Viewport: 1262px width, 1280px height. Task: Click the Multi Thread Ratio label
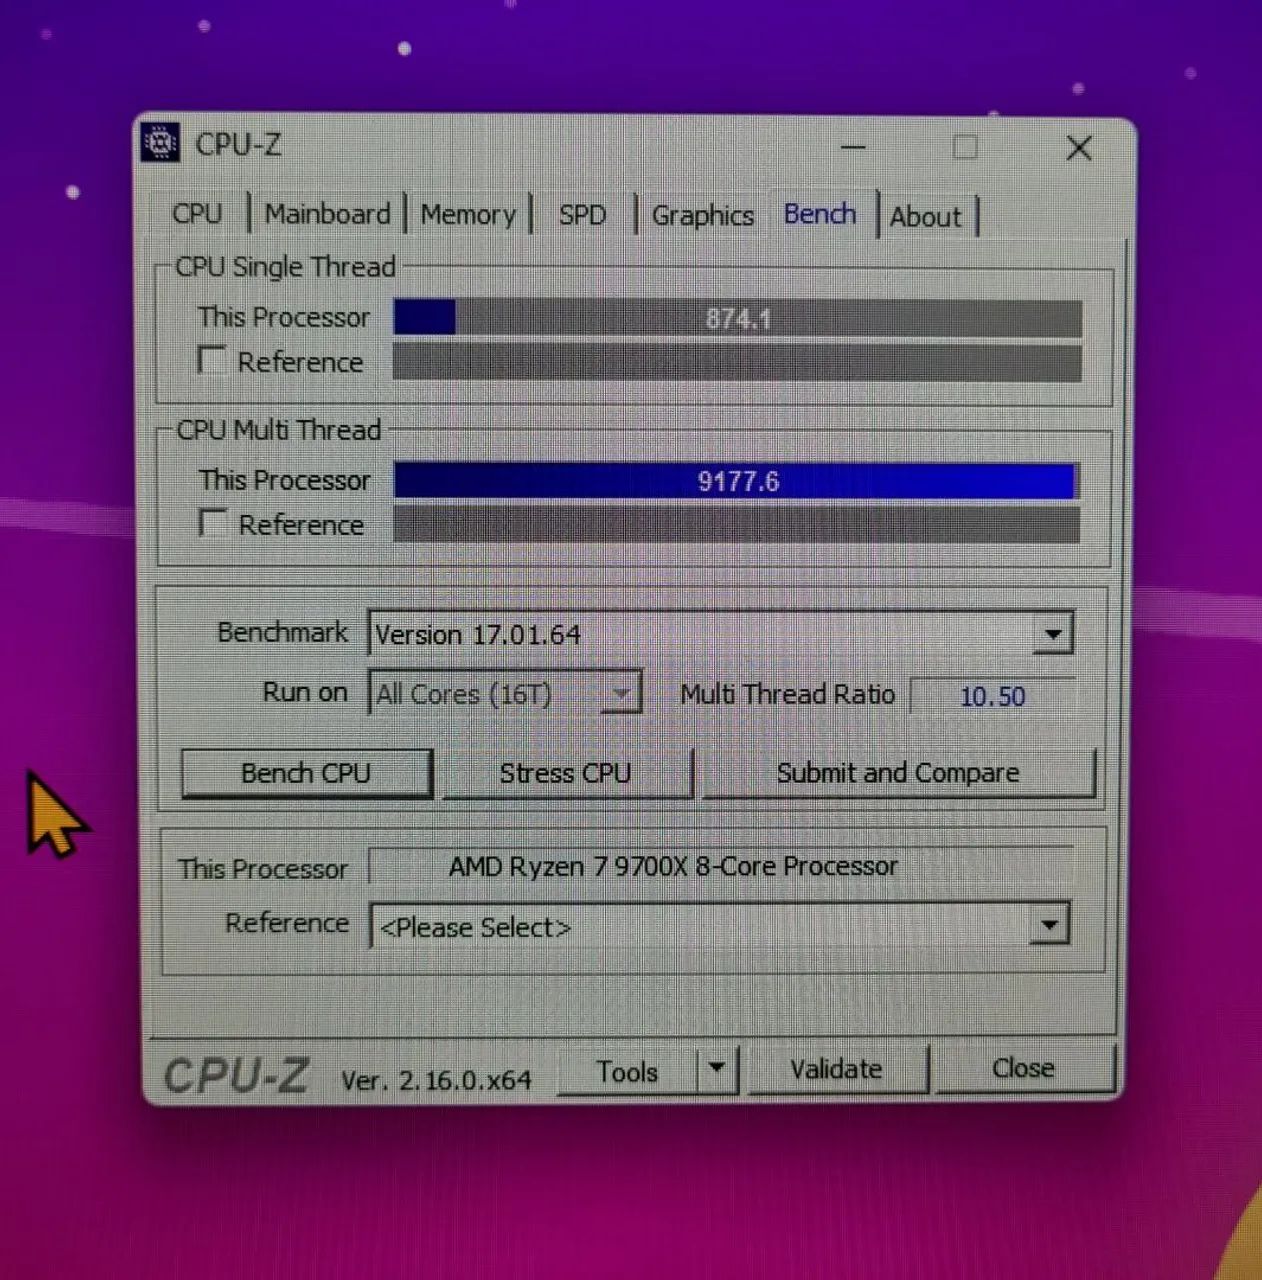[x=788, y=694]
